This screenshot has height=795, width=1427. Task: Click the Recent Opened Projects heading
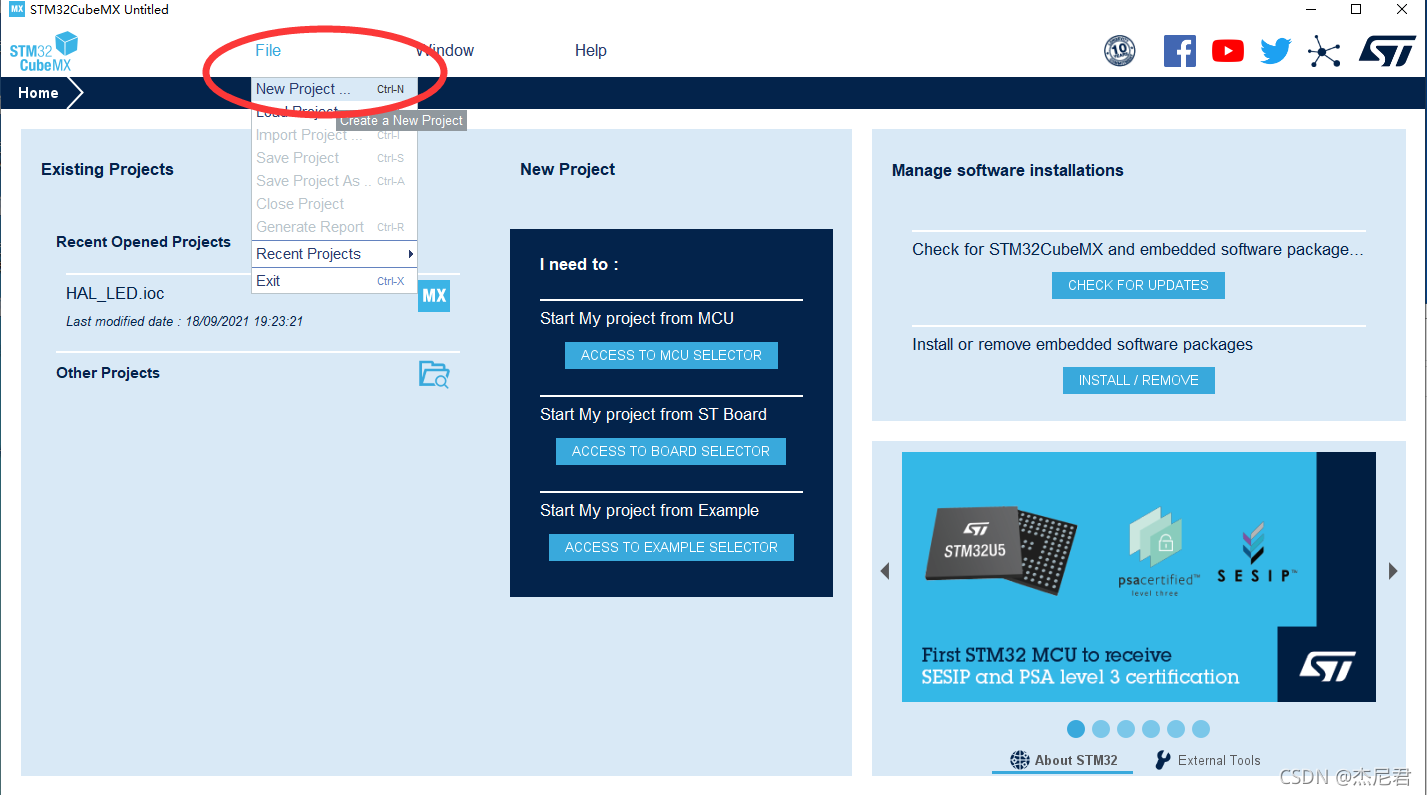point(143,242)
